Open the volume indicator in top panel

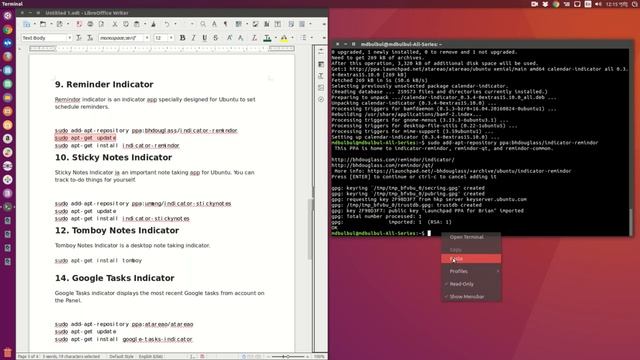point(598,4)
